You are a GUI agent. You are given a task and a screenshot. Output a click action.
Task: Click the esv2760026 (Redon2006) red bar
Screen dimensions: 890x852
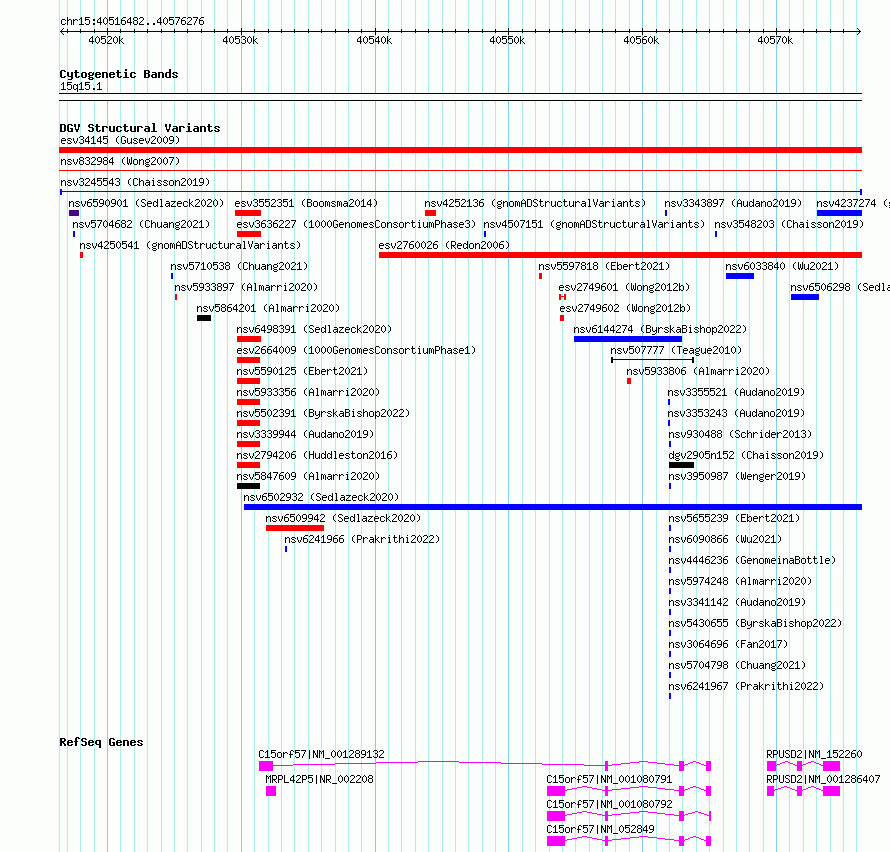pyautogui.click(x=620, y=255)
